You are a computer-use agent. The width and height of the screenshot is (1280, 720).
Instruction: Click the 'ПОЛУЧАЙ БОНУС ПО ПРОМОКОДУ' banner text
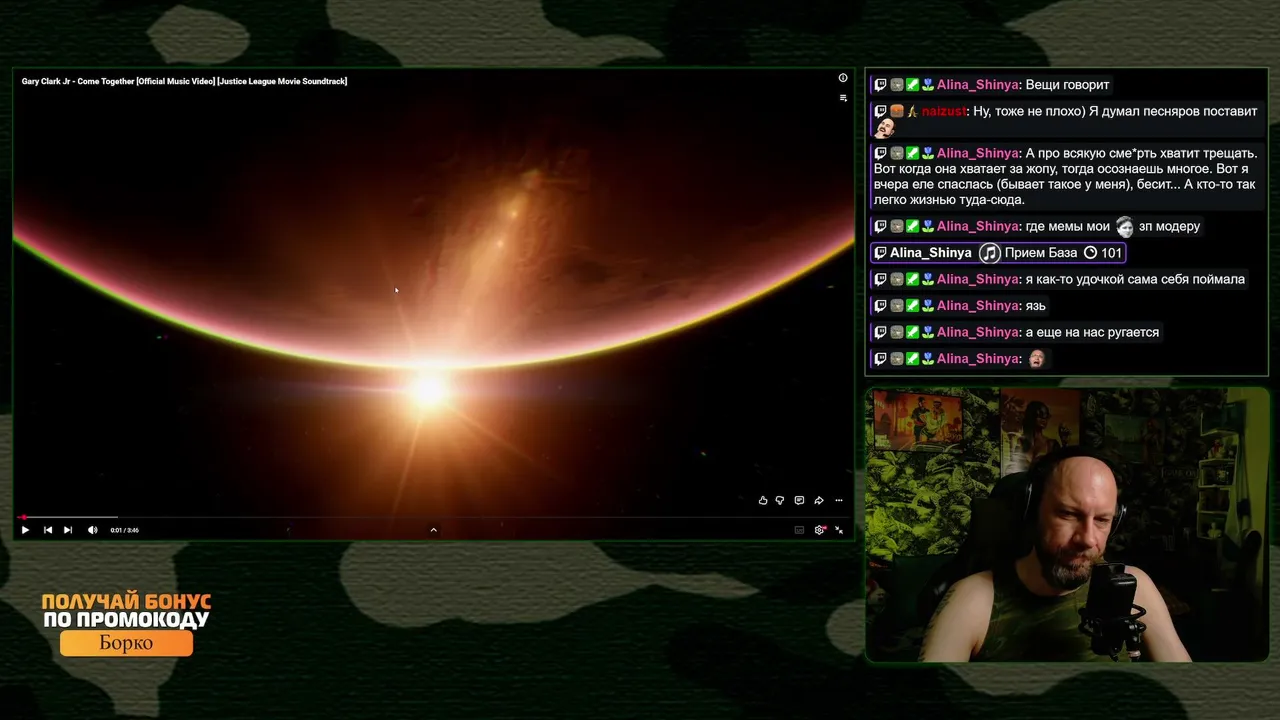click(x=126, y=610)
